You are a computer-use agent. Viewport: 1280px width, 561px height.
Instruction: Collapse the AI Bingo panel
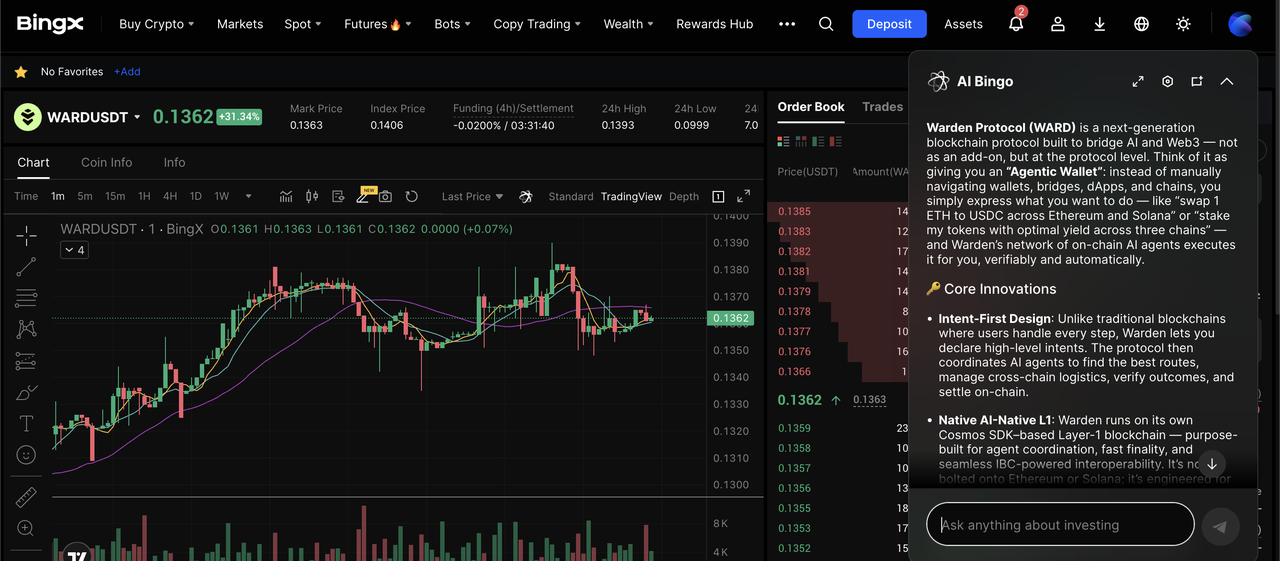[x=1227, y=82]
